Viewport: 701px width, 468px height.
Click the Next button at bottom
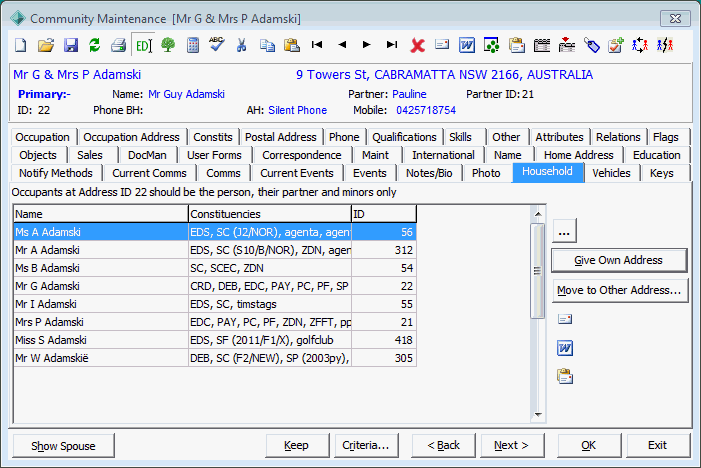pyautogui.click(x=511, y=445)
